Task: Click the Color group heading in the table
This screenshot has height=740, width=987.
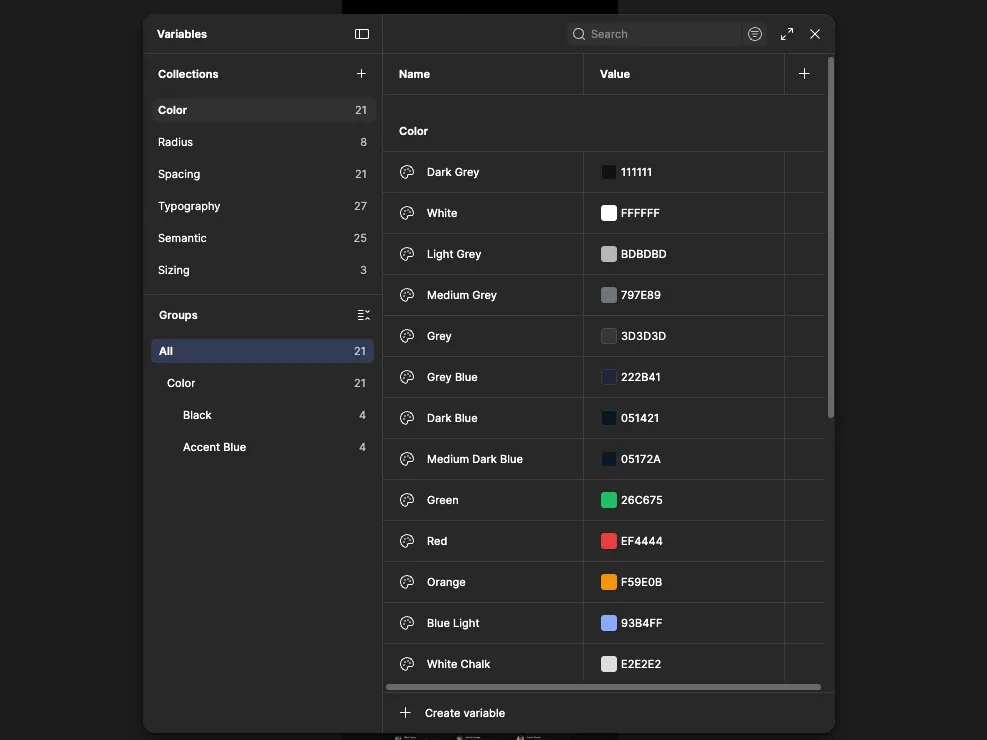Action: tap(414, 131)
